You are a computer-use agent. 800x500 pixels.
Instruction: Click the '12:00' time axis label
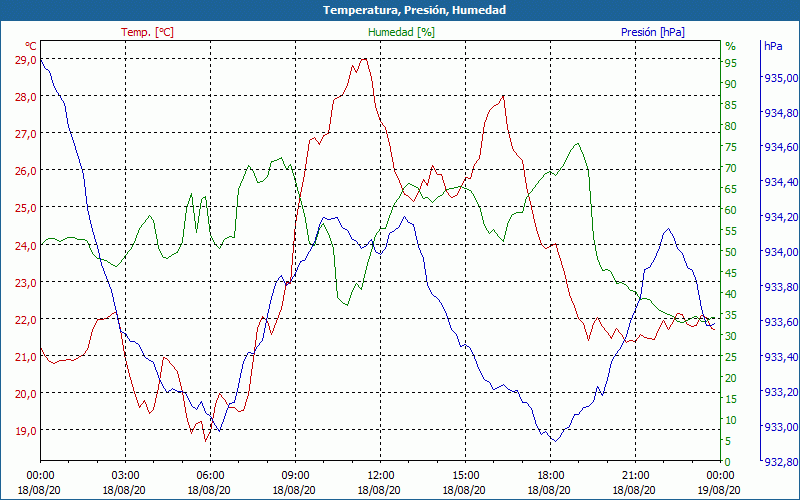pyautogui.click(x=380, y=476)
